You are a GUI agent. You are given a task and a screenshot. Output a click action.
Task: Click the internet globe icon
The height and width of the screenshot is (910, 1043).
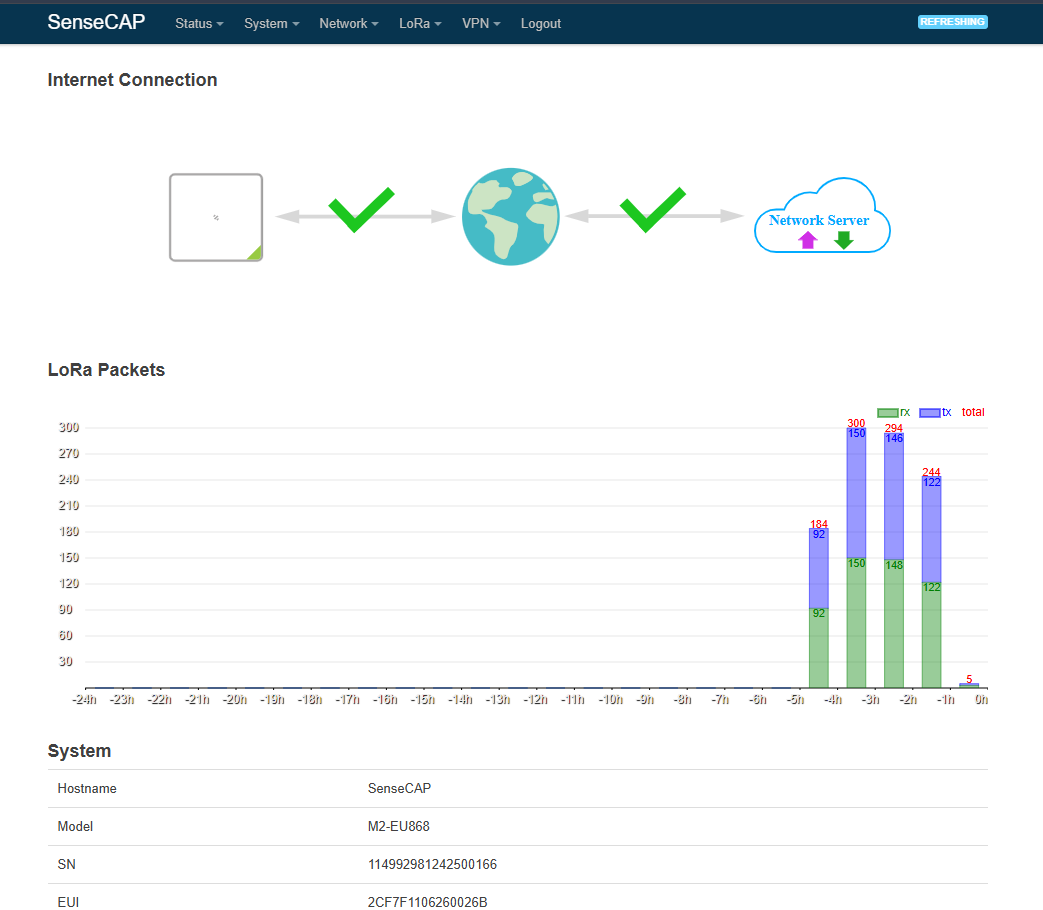pos(510,217)
